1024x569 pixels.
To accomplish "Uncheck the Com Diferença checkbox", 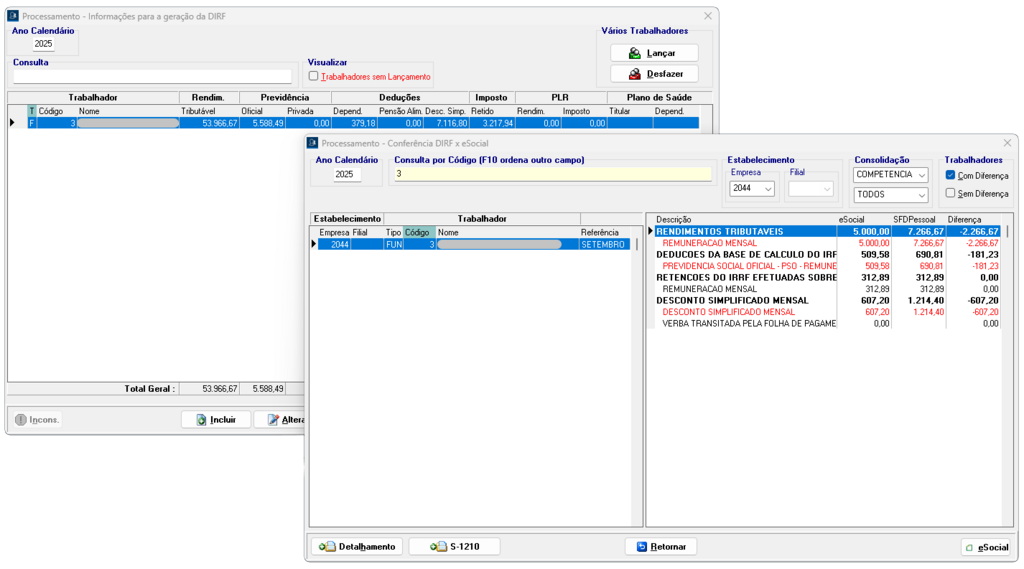I will pyautogui.click(x=950, y=175).
